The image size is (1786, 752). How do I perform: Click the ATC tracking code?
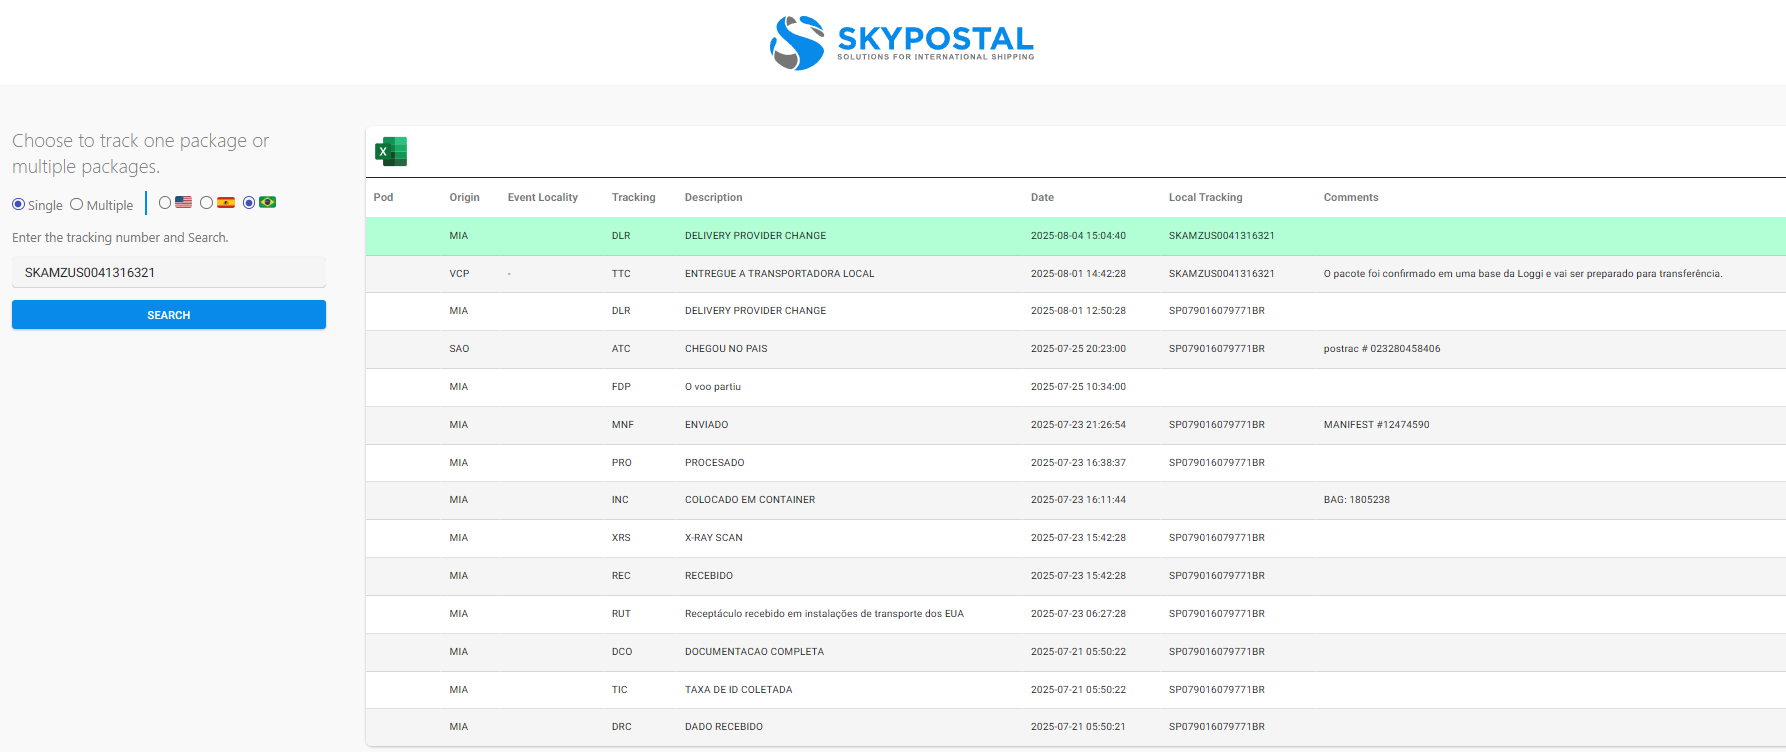point(621,349)
